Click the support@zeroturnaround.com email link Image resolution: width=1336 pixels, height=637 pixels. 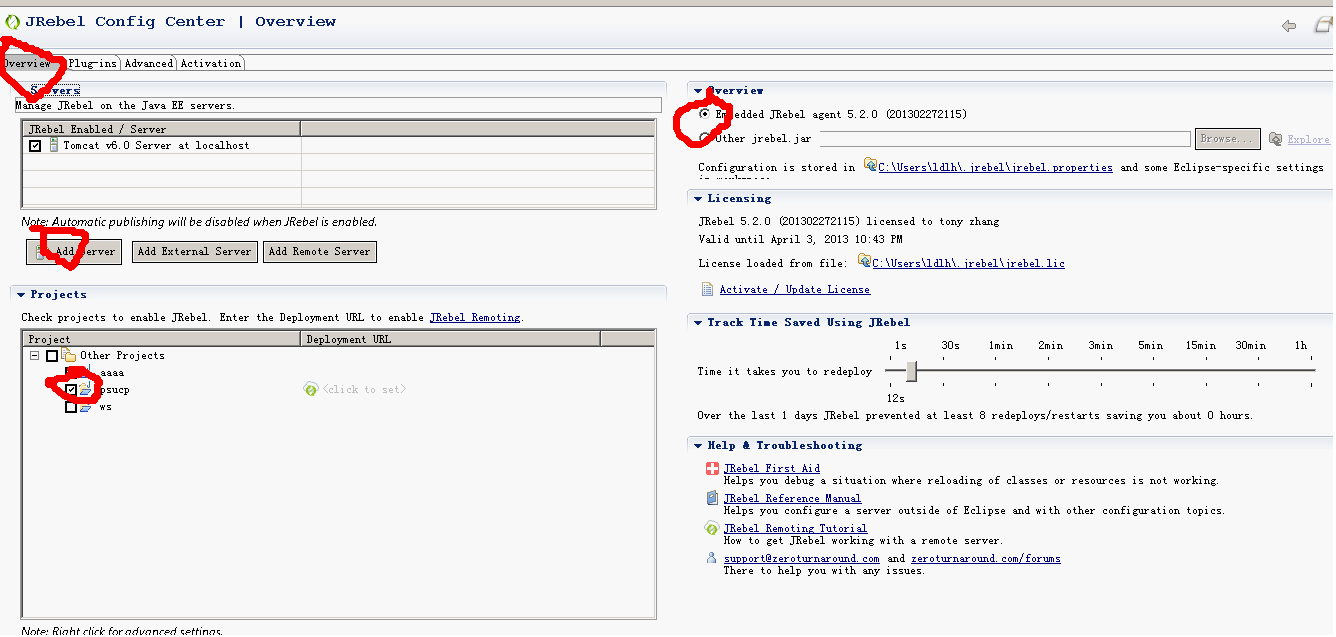(x=802, y=558)
